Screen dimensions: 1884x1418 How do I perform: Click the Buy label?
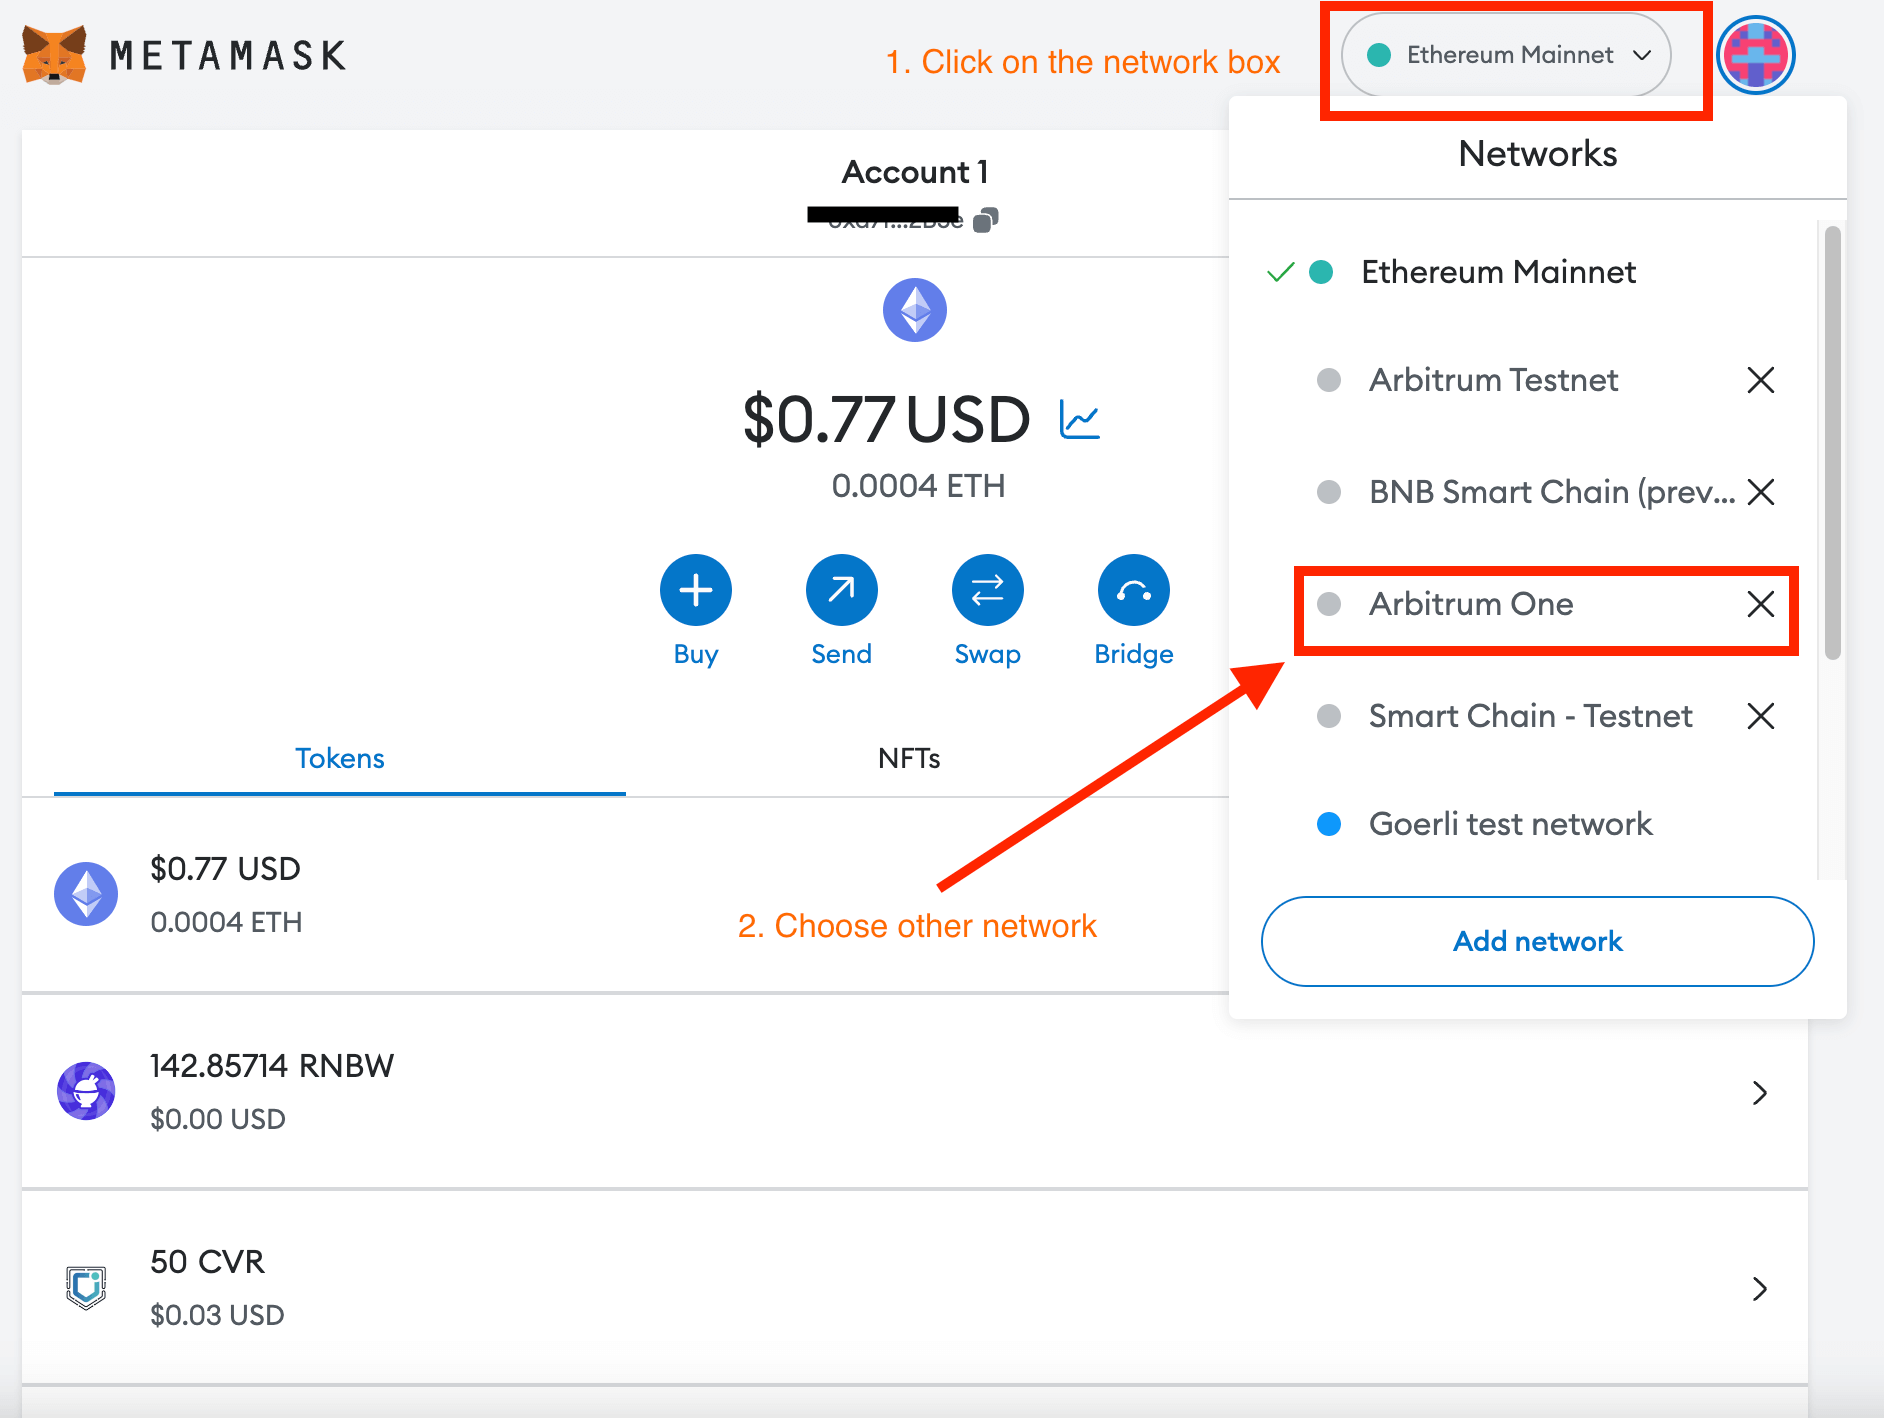[x=696, y=654]
